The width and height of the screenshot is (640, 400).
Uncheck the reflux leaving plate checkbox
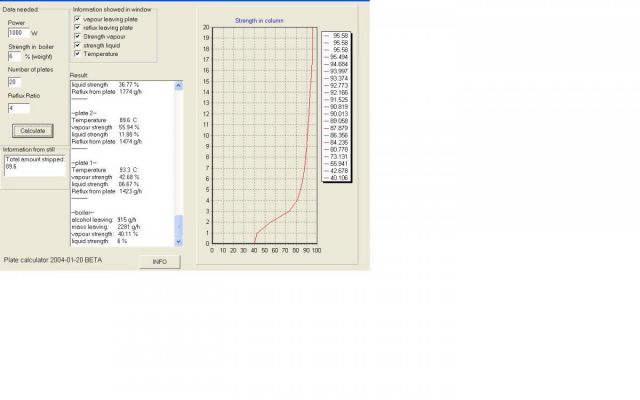[x=79, y=28]
